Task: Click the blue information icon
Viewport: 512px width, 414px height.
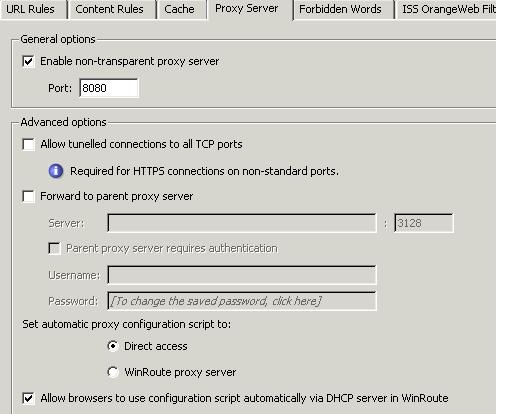Action: (x=56, y=171)
